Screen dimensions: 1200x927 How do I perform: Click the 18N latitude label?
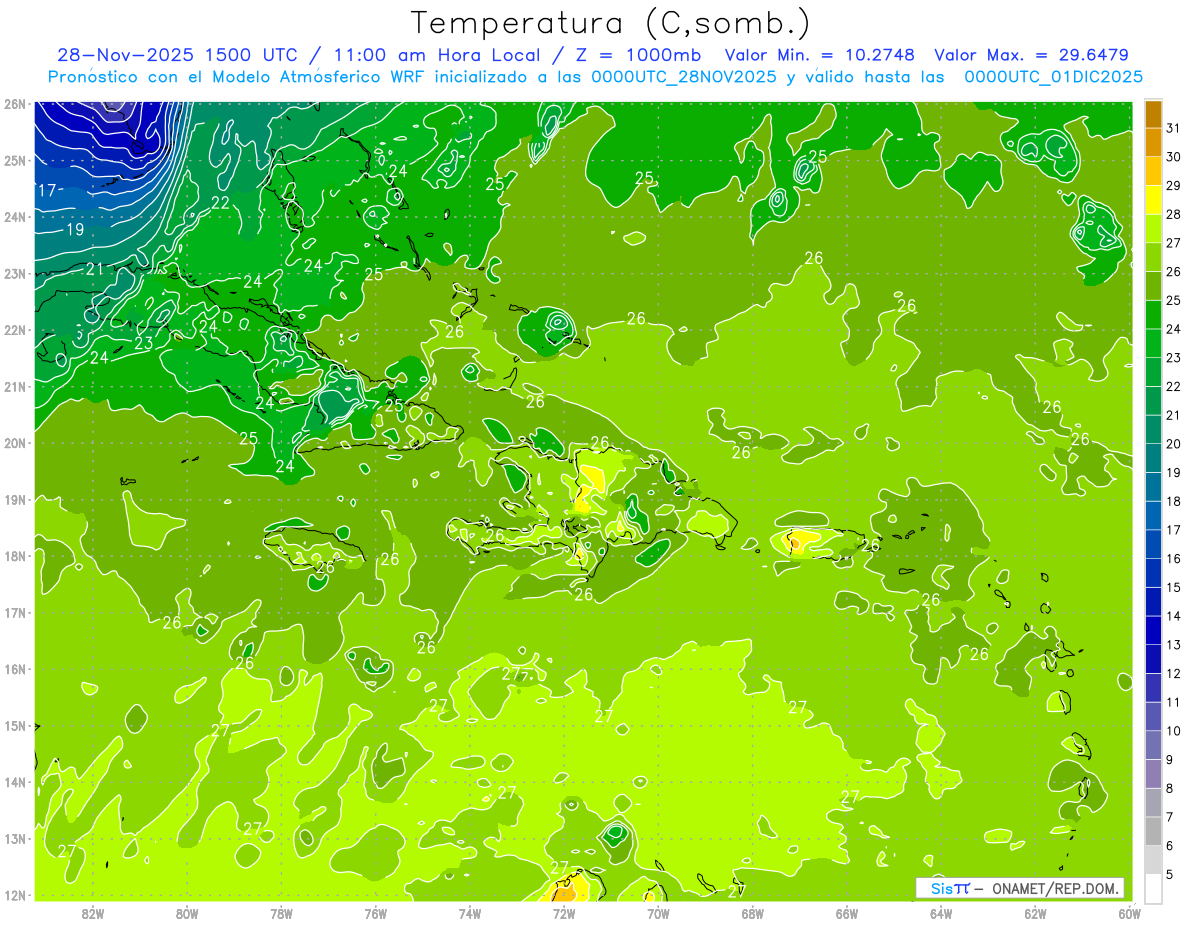[14, 556]
